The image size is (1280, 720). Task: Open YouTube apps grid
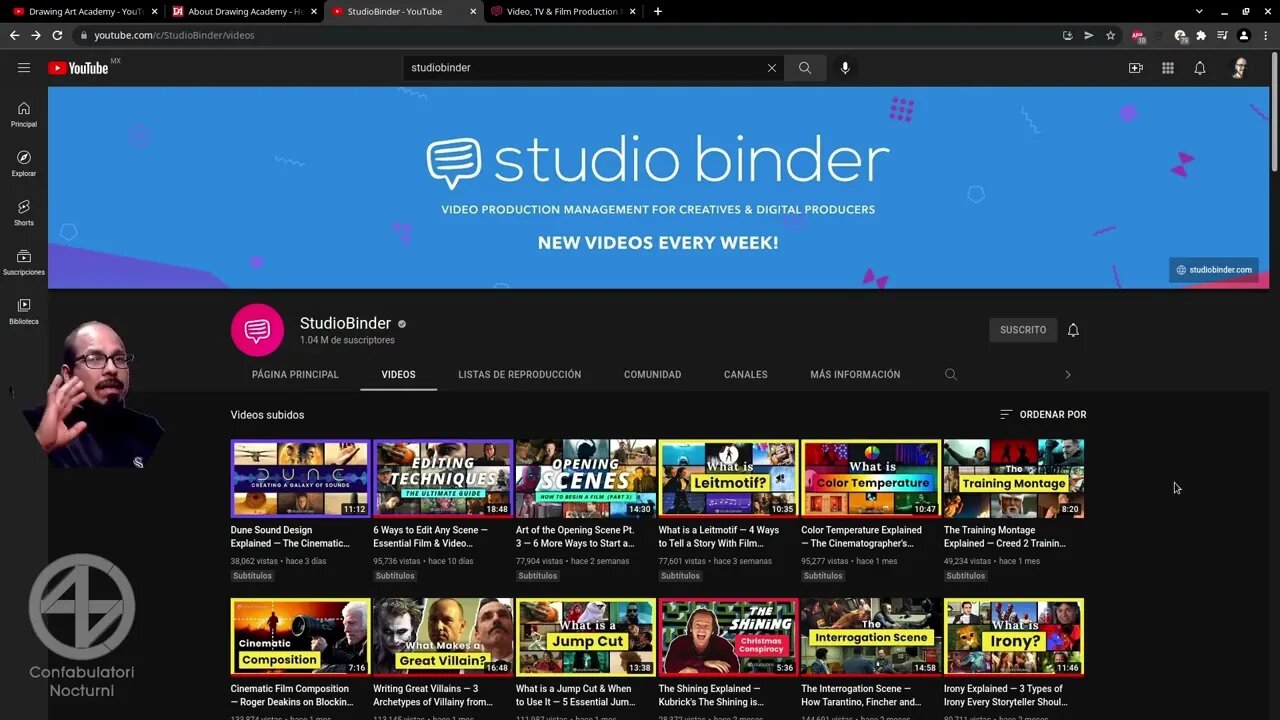(1167, 68)
